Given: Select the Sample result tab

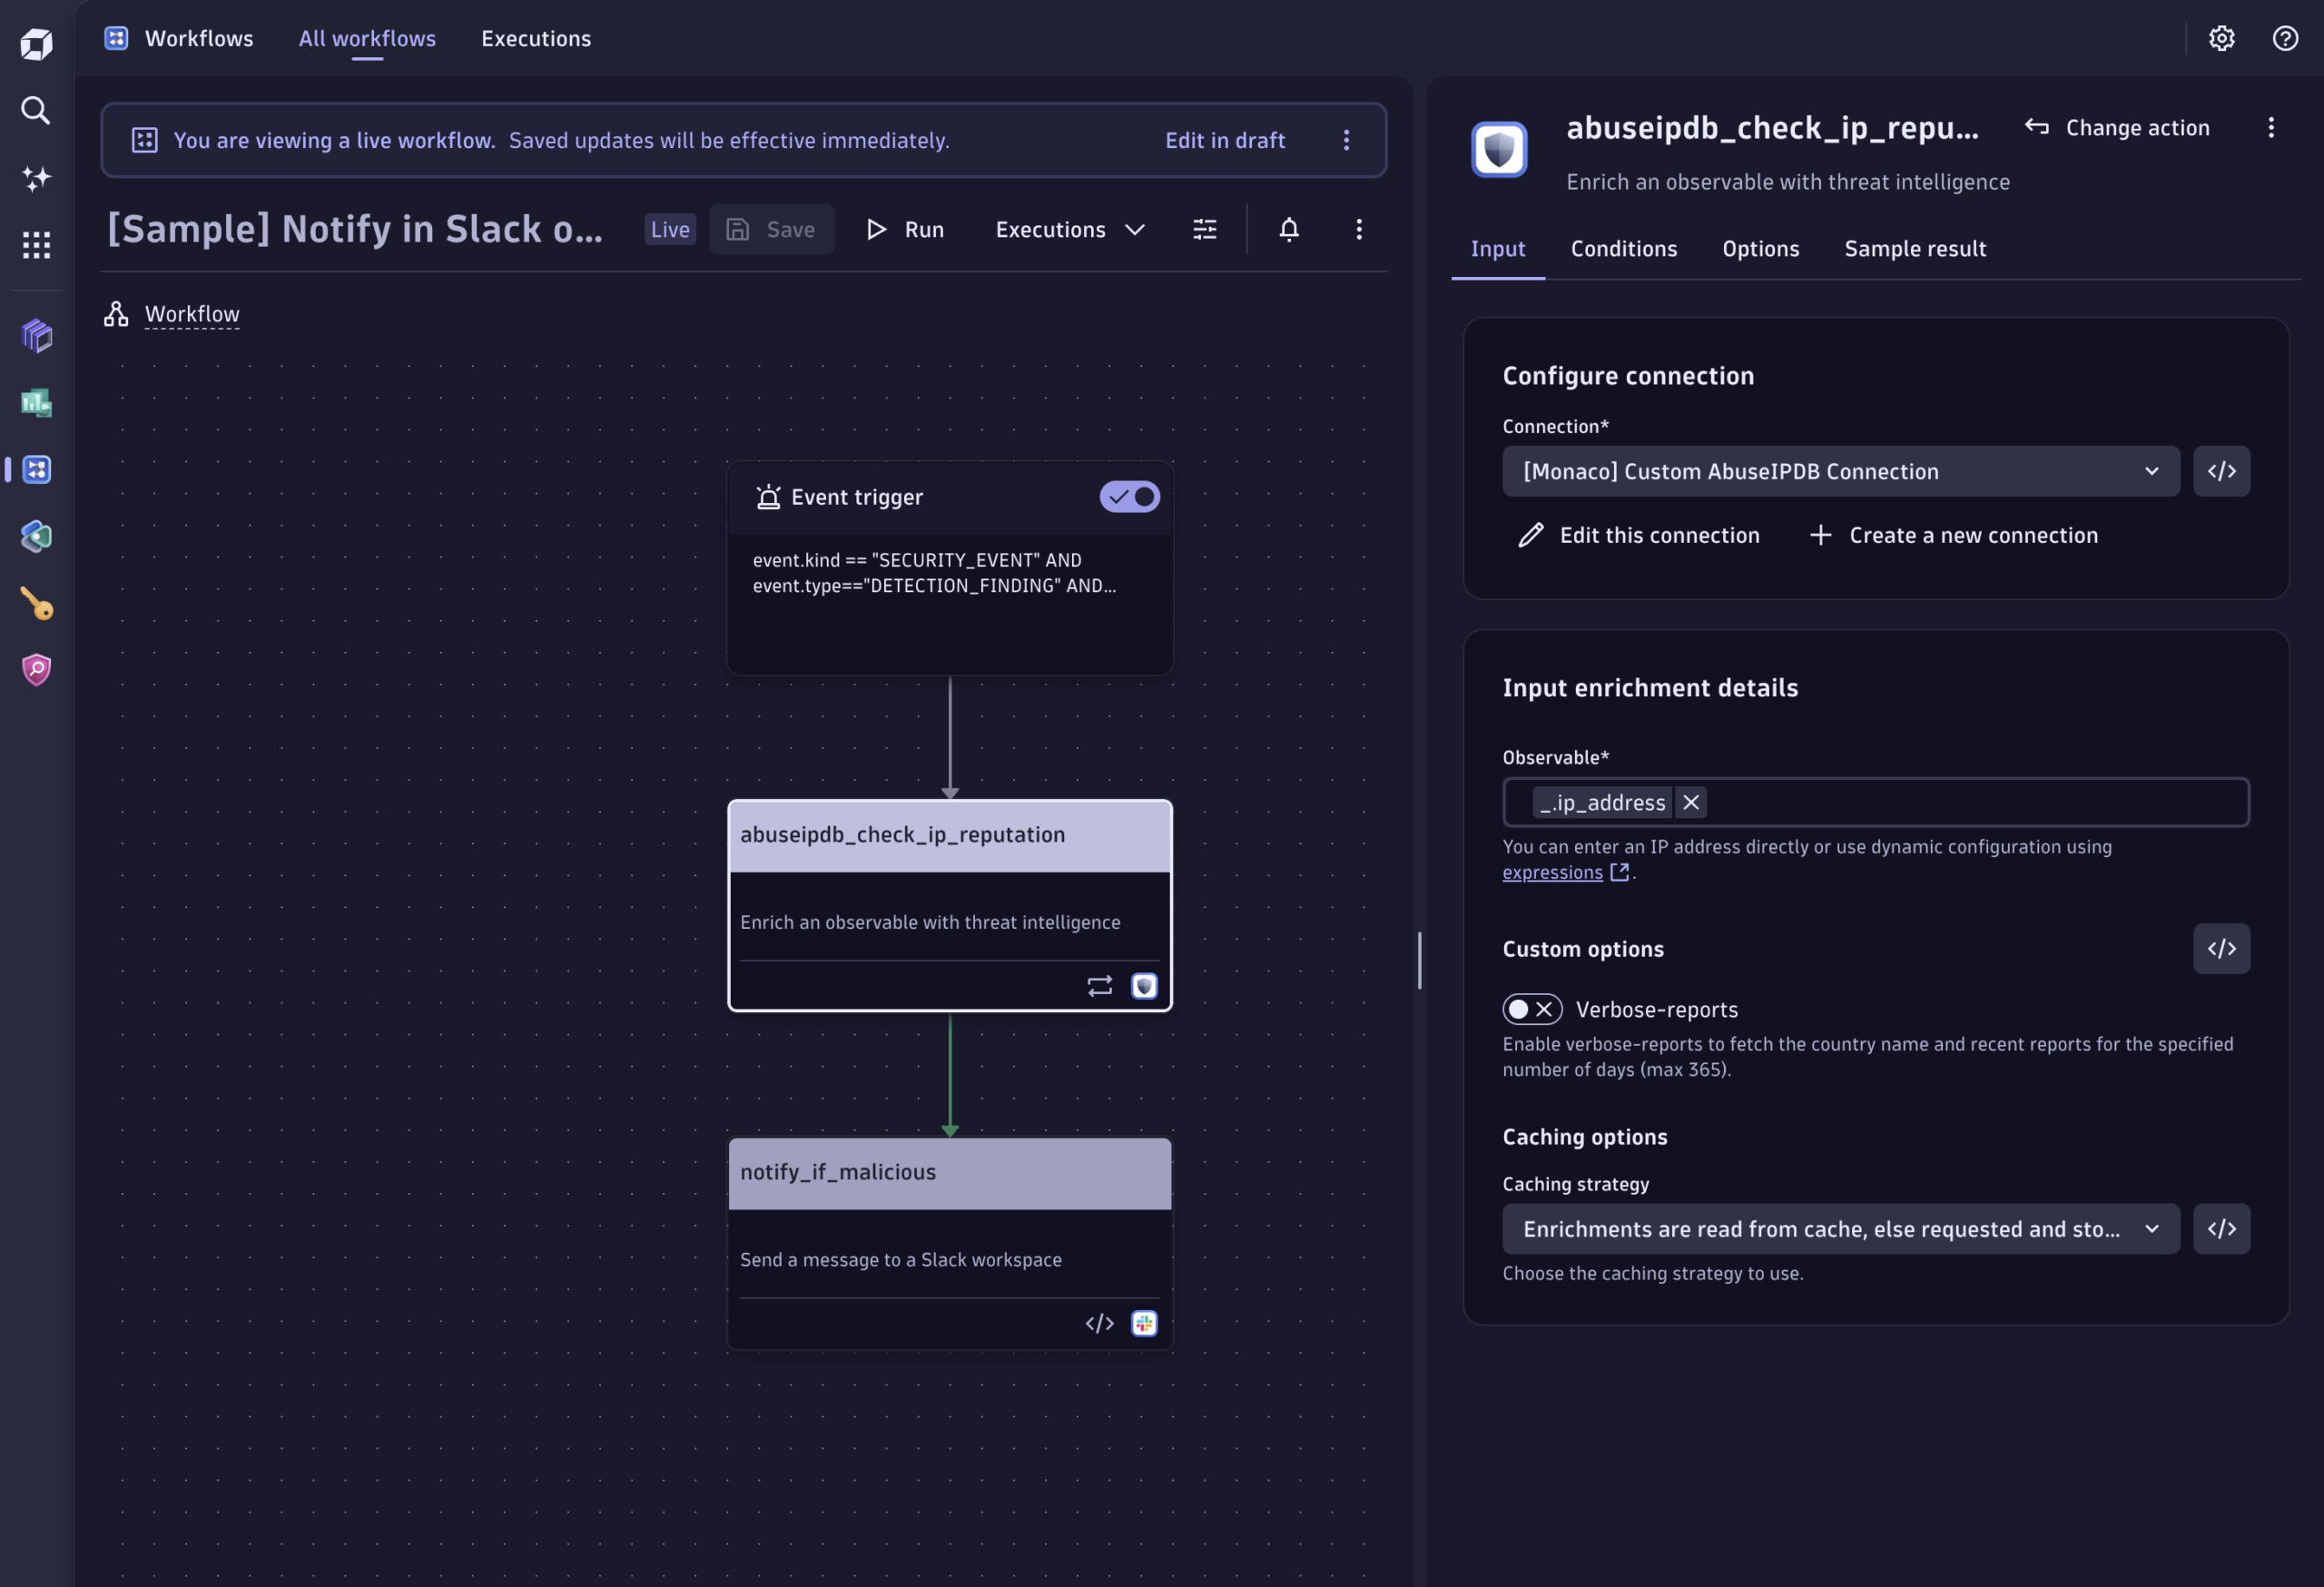Looking at the screenshot, I should (x=1914, y=248).
